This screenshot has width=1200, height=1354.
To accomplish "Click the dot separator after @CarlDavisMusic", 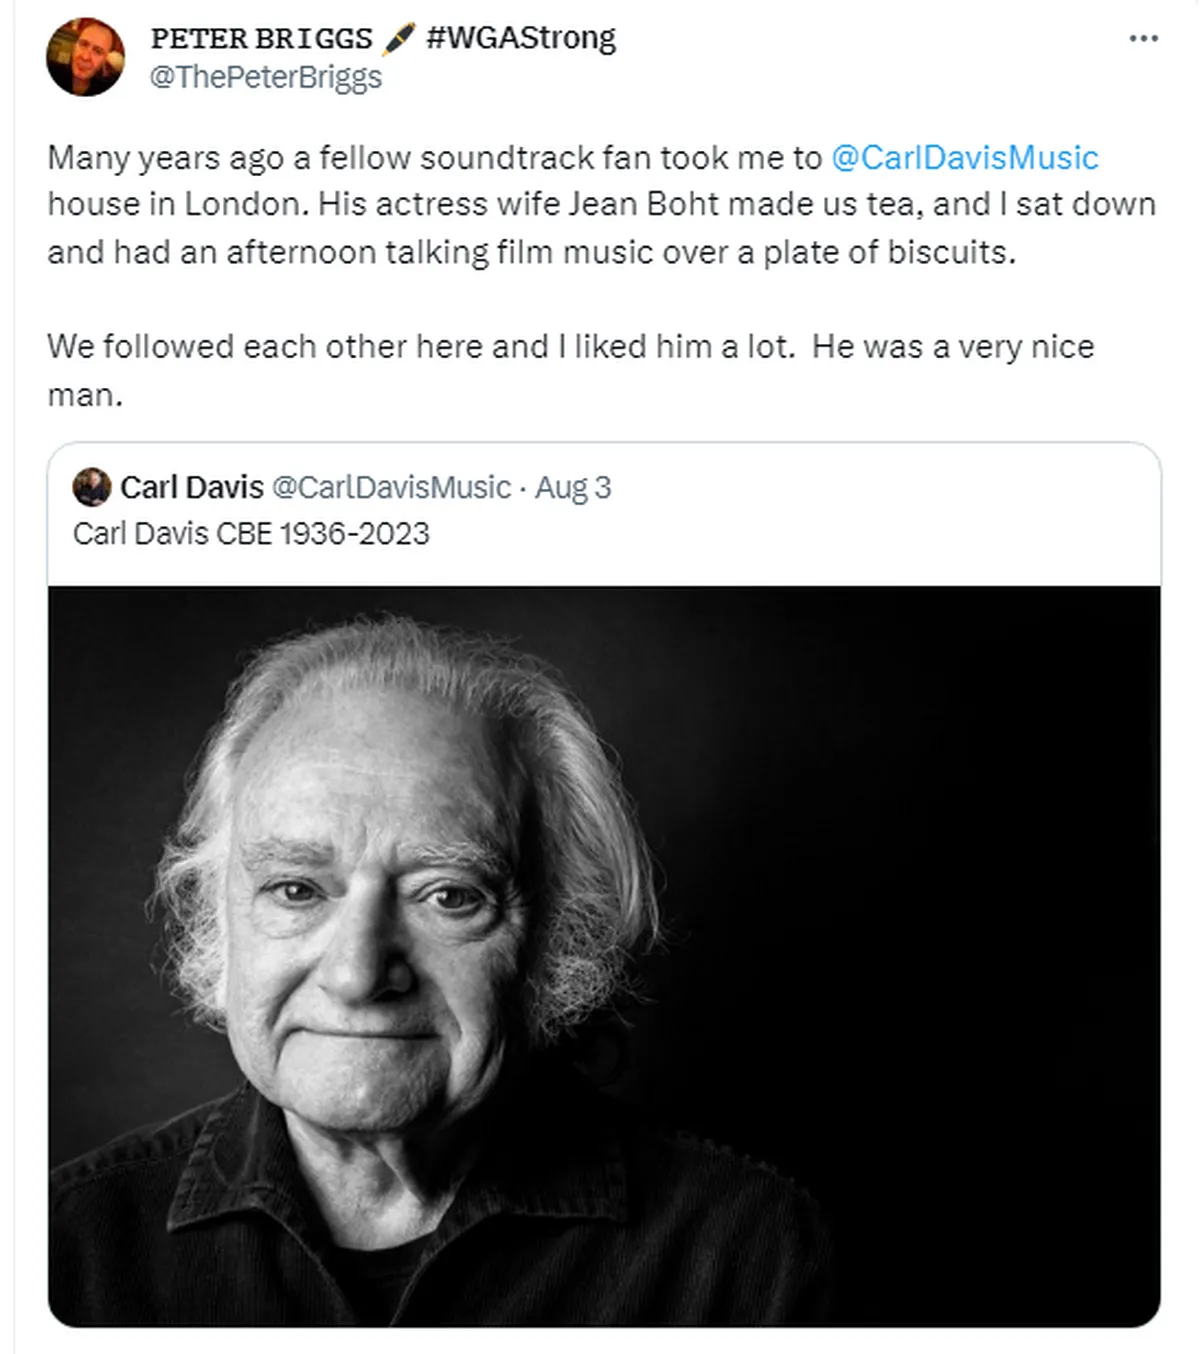I will point(524,488).
